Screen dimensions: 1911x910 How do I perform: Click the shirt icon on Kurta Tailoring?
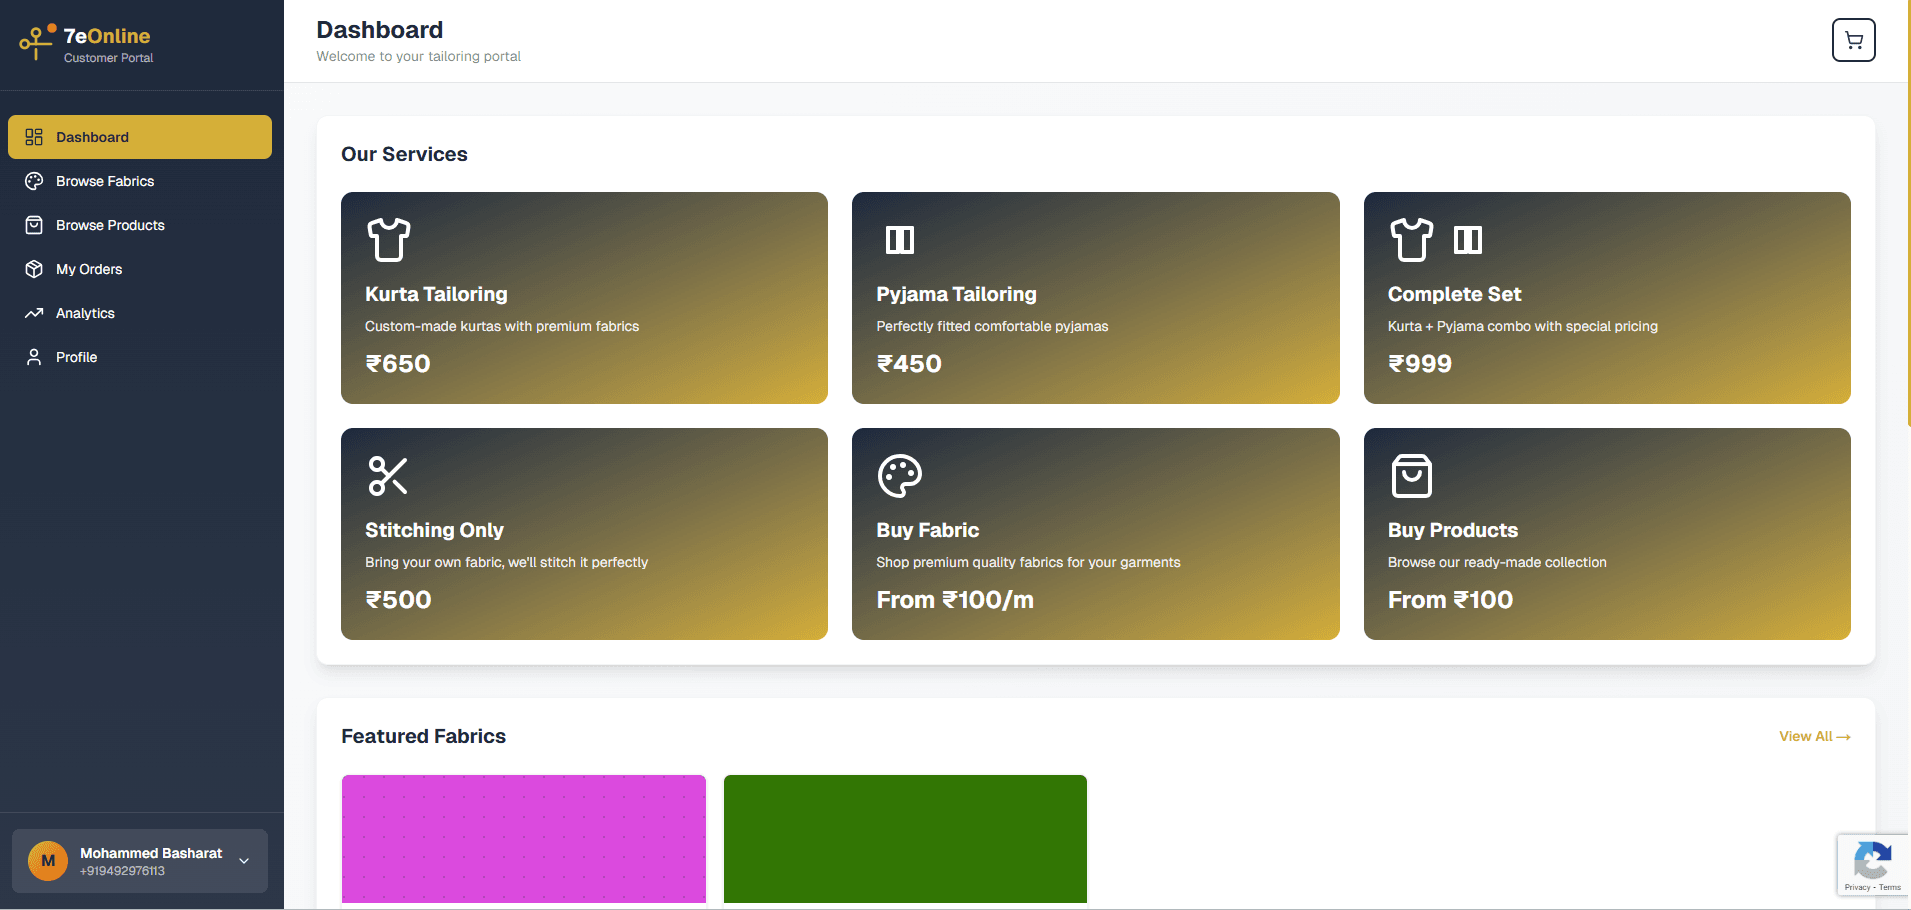point(388,240)
